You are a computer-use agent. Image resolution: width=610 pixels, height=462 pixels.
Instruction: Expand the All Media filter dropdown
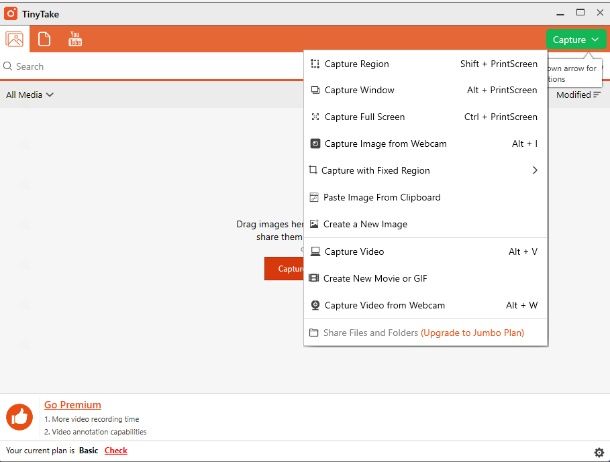[30, 94]
